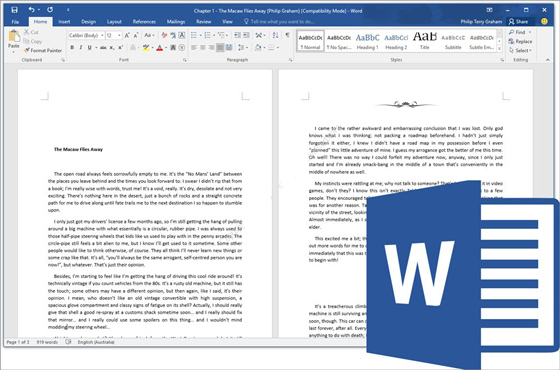
Task: Open the Select dropdown in Editing group
Action: (x=521, y=50)
